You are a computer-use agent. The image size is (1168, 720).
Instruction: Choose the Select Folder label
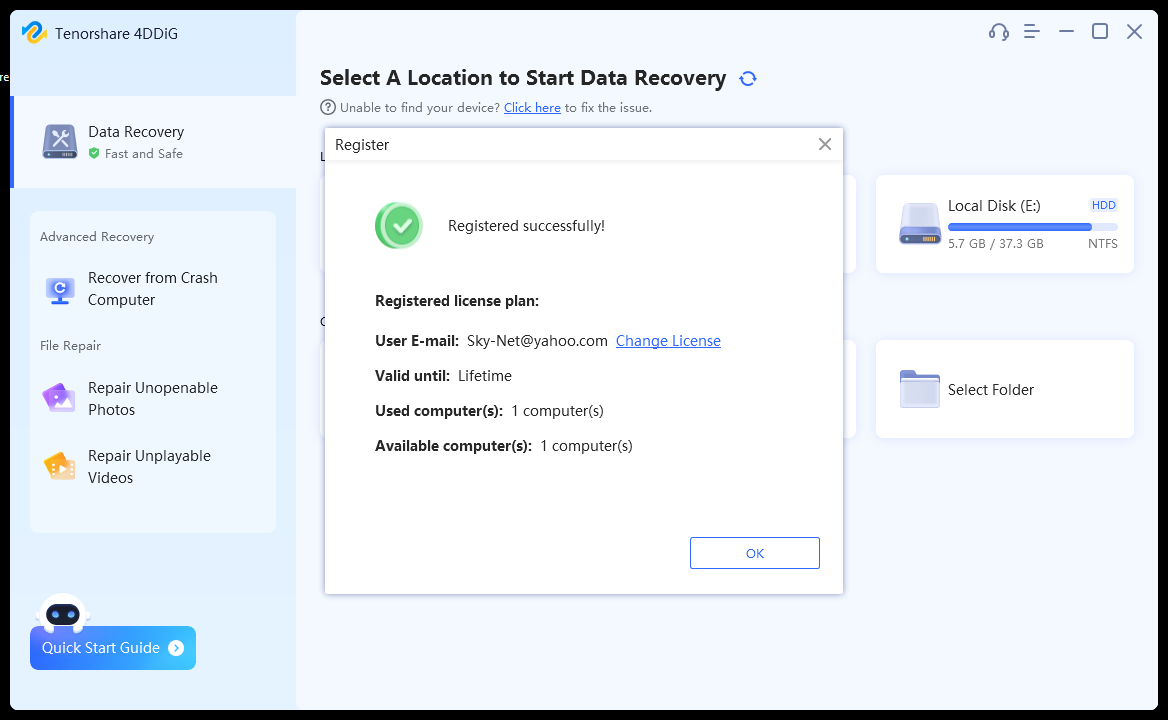tap(991, 389)
